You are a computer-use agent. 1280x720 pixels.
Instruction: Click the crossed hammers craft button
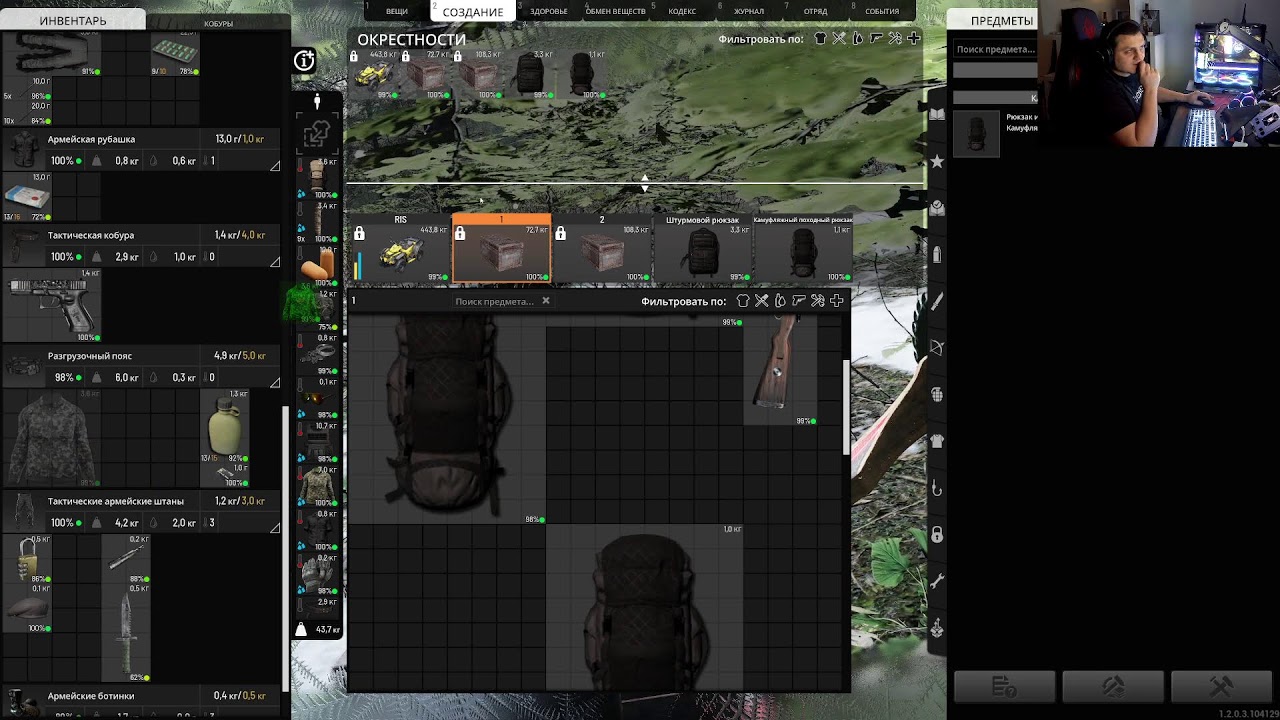coord(1221,687)
